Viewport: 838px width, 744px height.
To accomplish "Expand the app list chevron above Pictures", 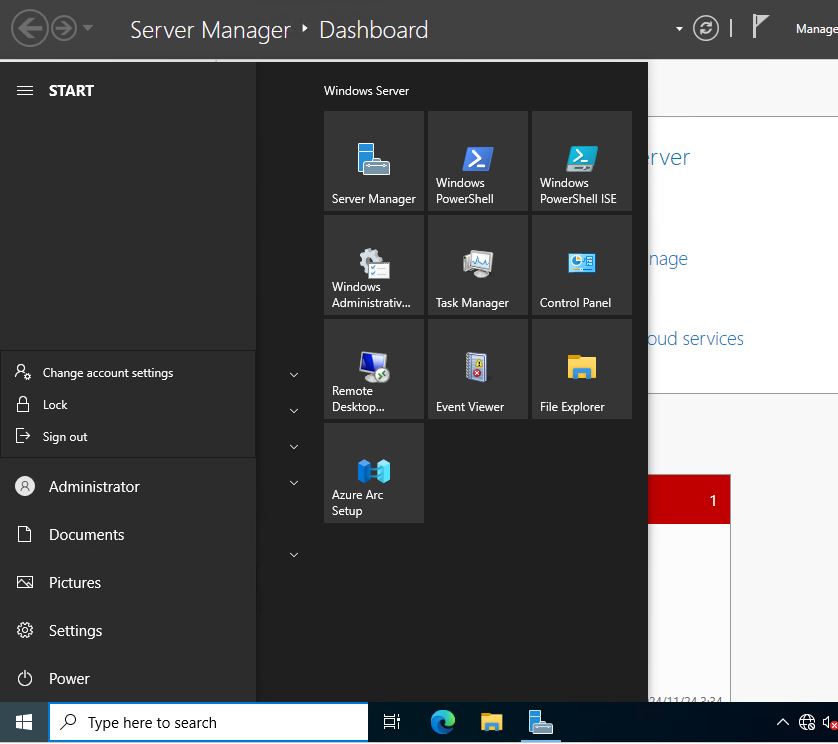I will pos(294,555).
